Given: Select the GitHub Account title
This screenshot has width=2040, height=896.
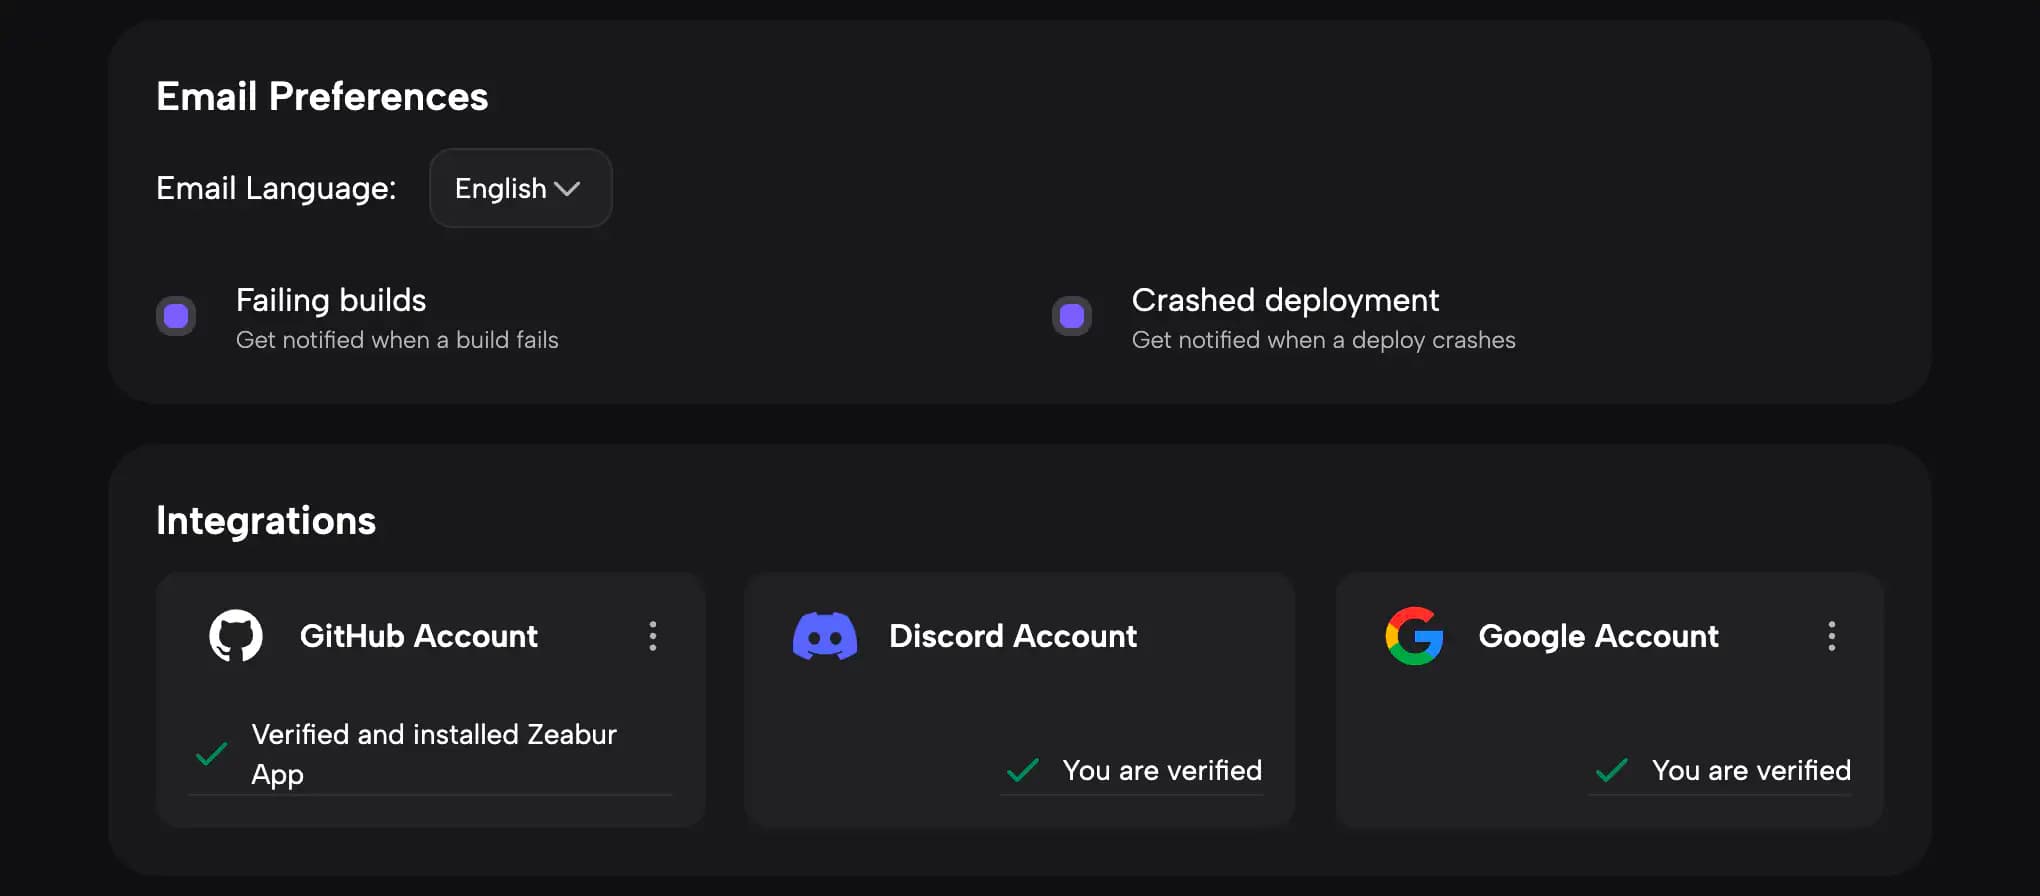Looking at the screenshot, I should [418, 636].
